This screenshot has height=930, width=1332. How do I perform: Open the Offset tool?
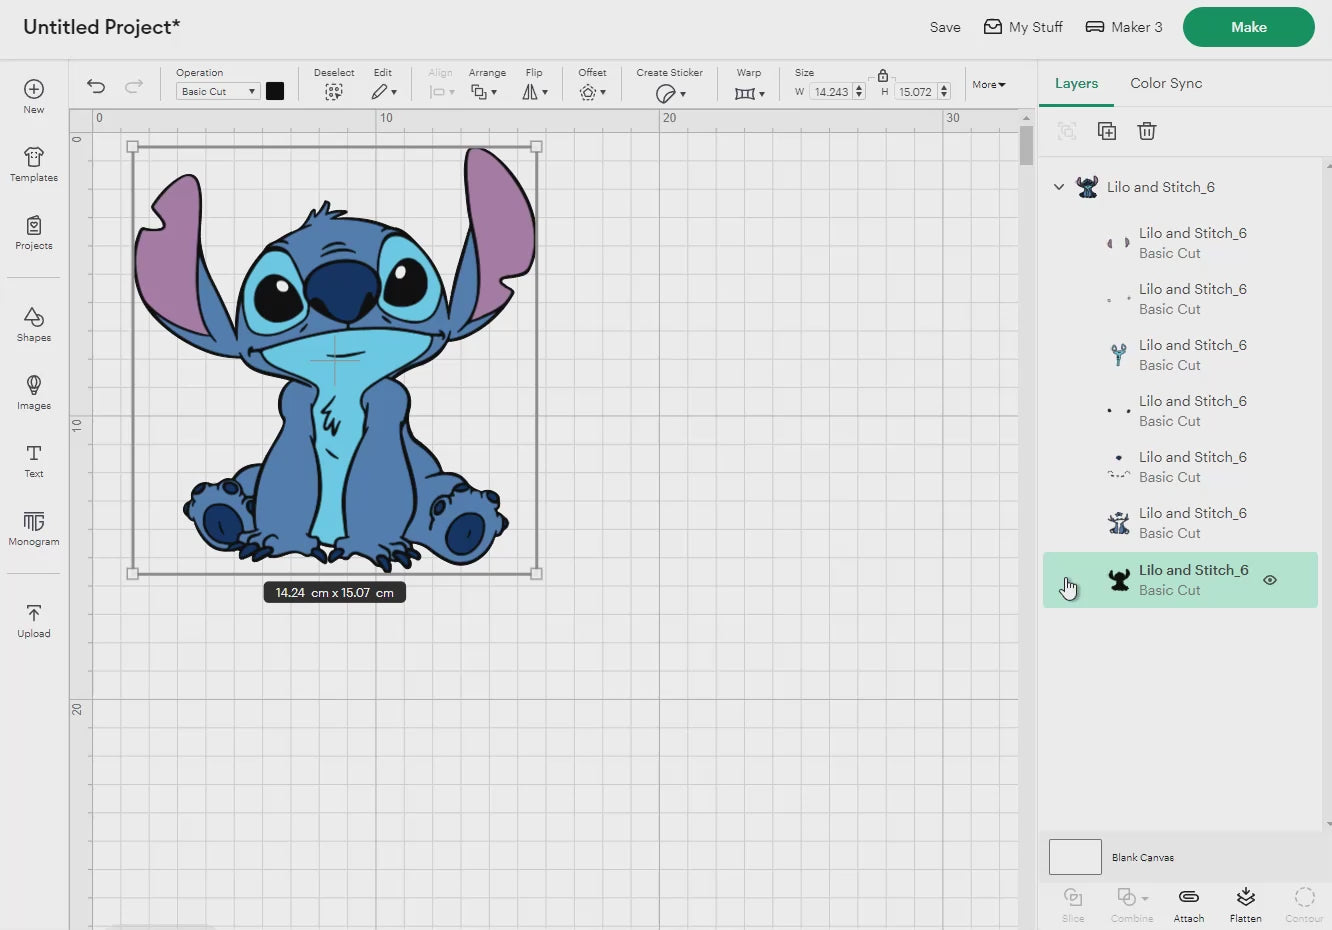pyautogui.click(x=592, y=92)
